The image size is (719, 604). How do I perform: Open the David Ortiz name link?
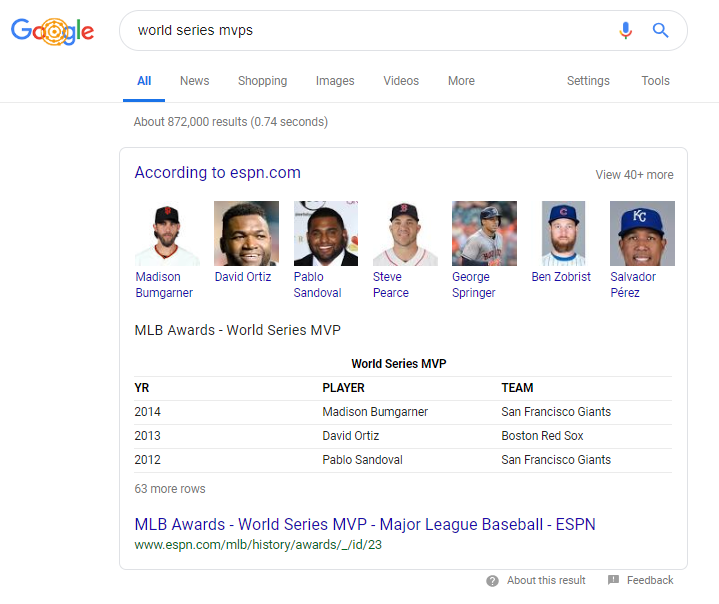(243, 277)
